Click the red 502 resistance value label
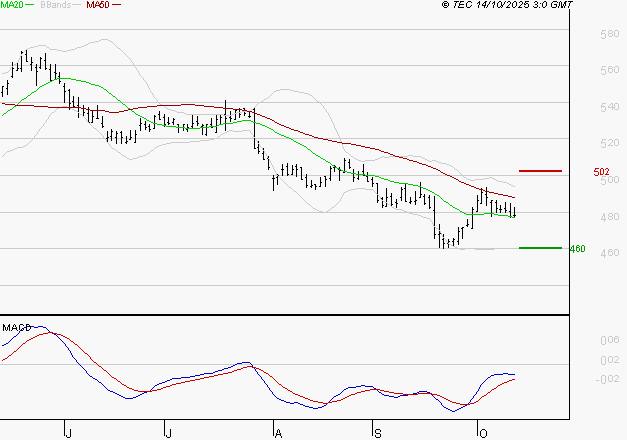Screen dimensions: 627x440 [x=601, y=172]
